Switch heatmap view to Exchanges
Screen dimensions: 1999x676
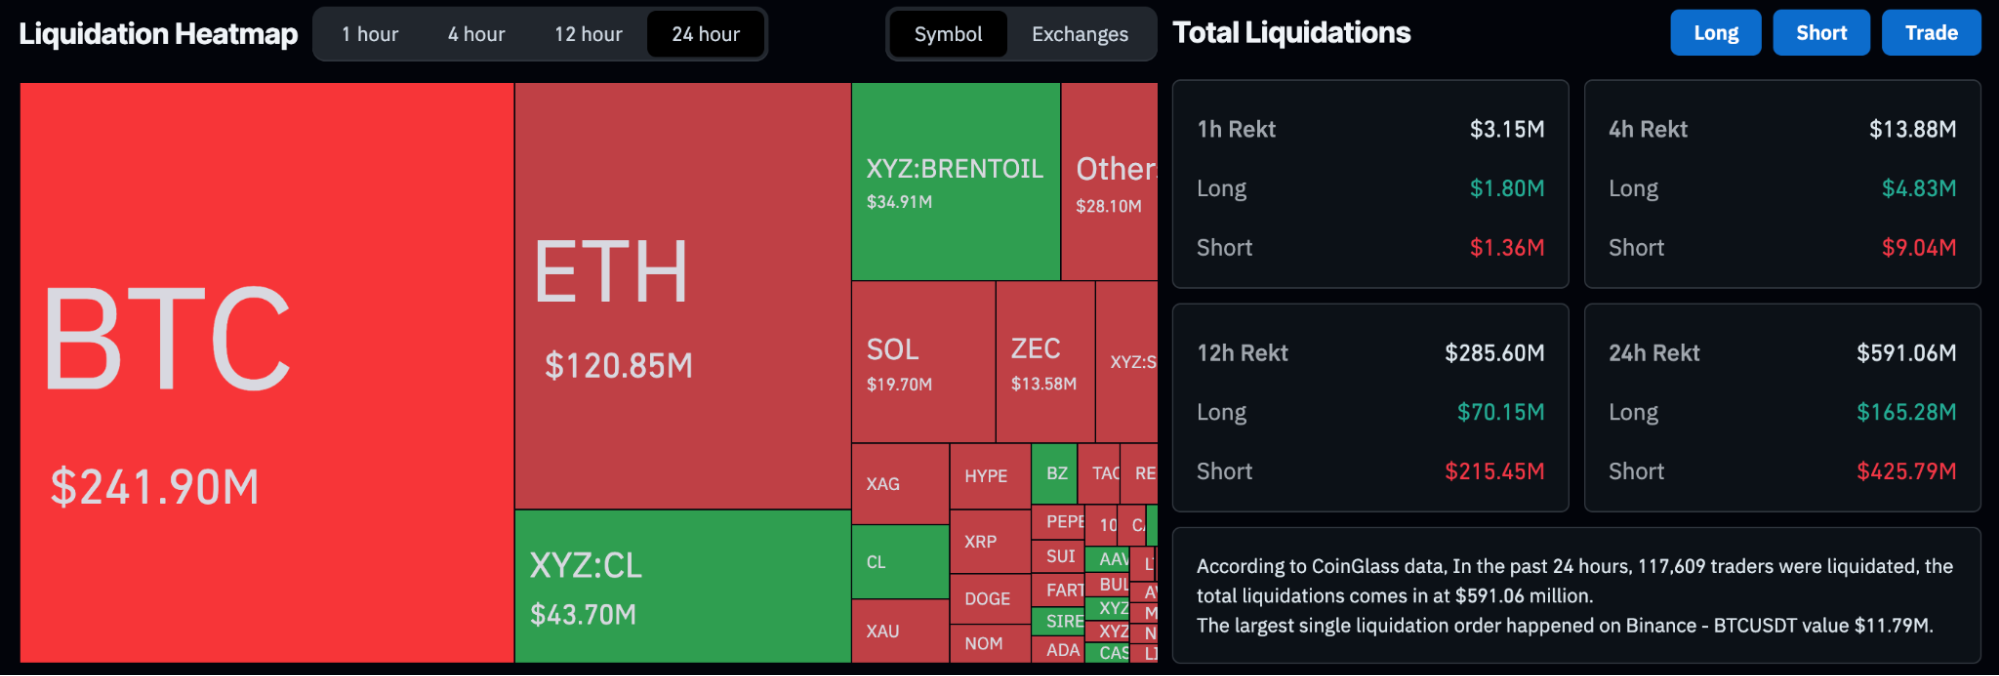pos(1079,34)
